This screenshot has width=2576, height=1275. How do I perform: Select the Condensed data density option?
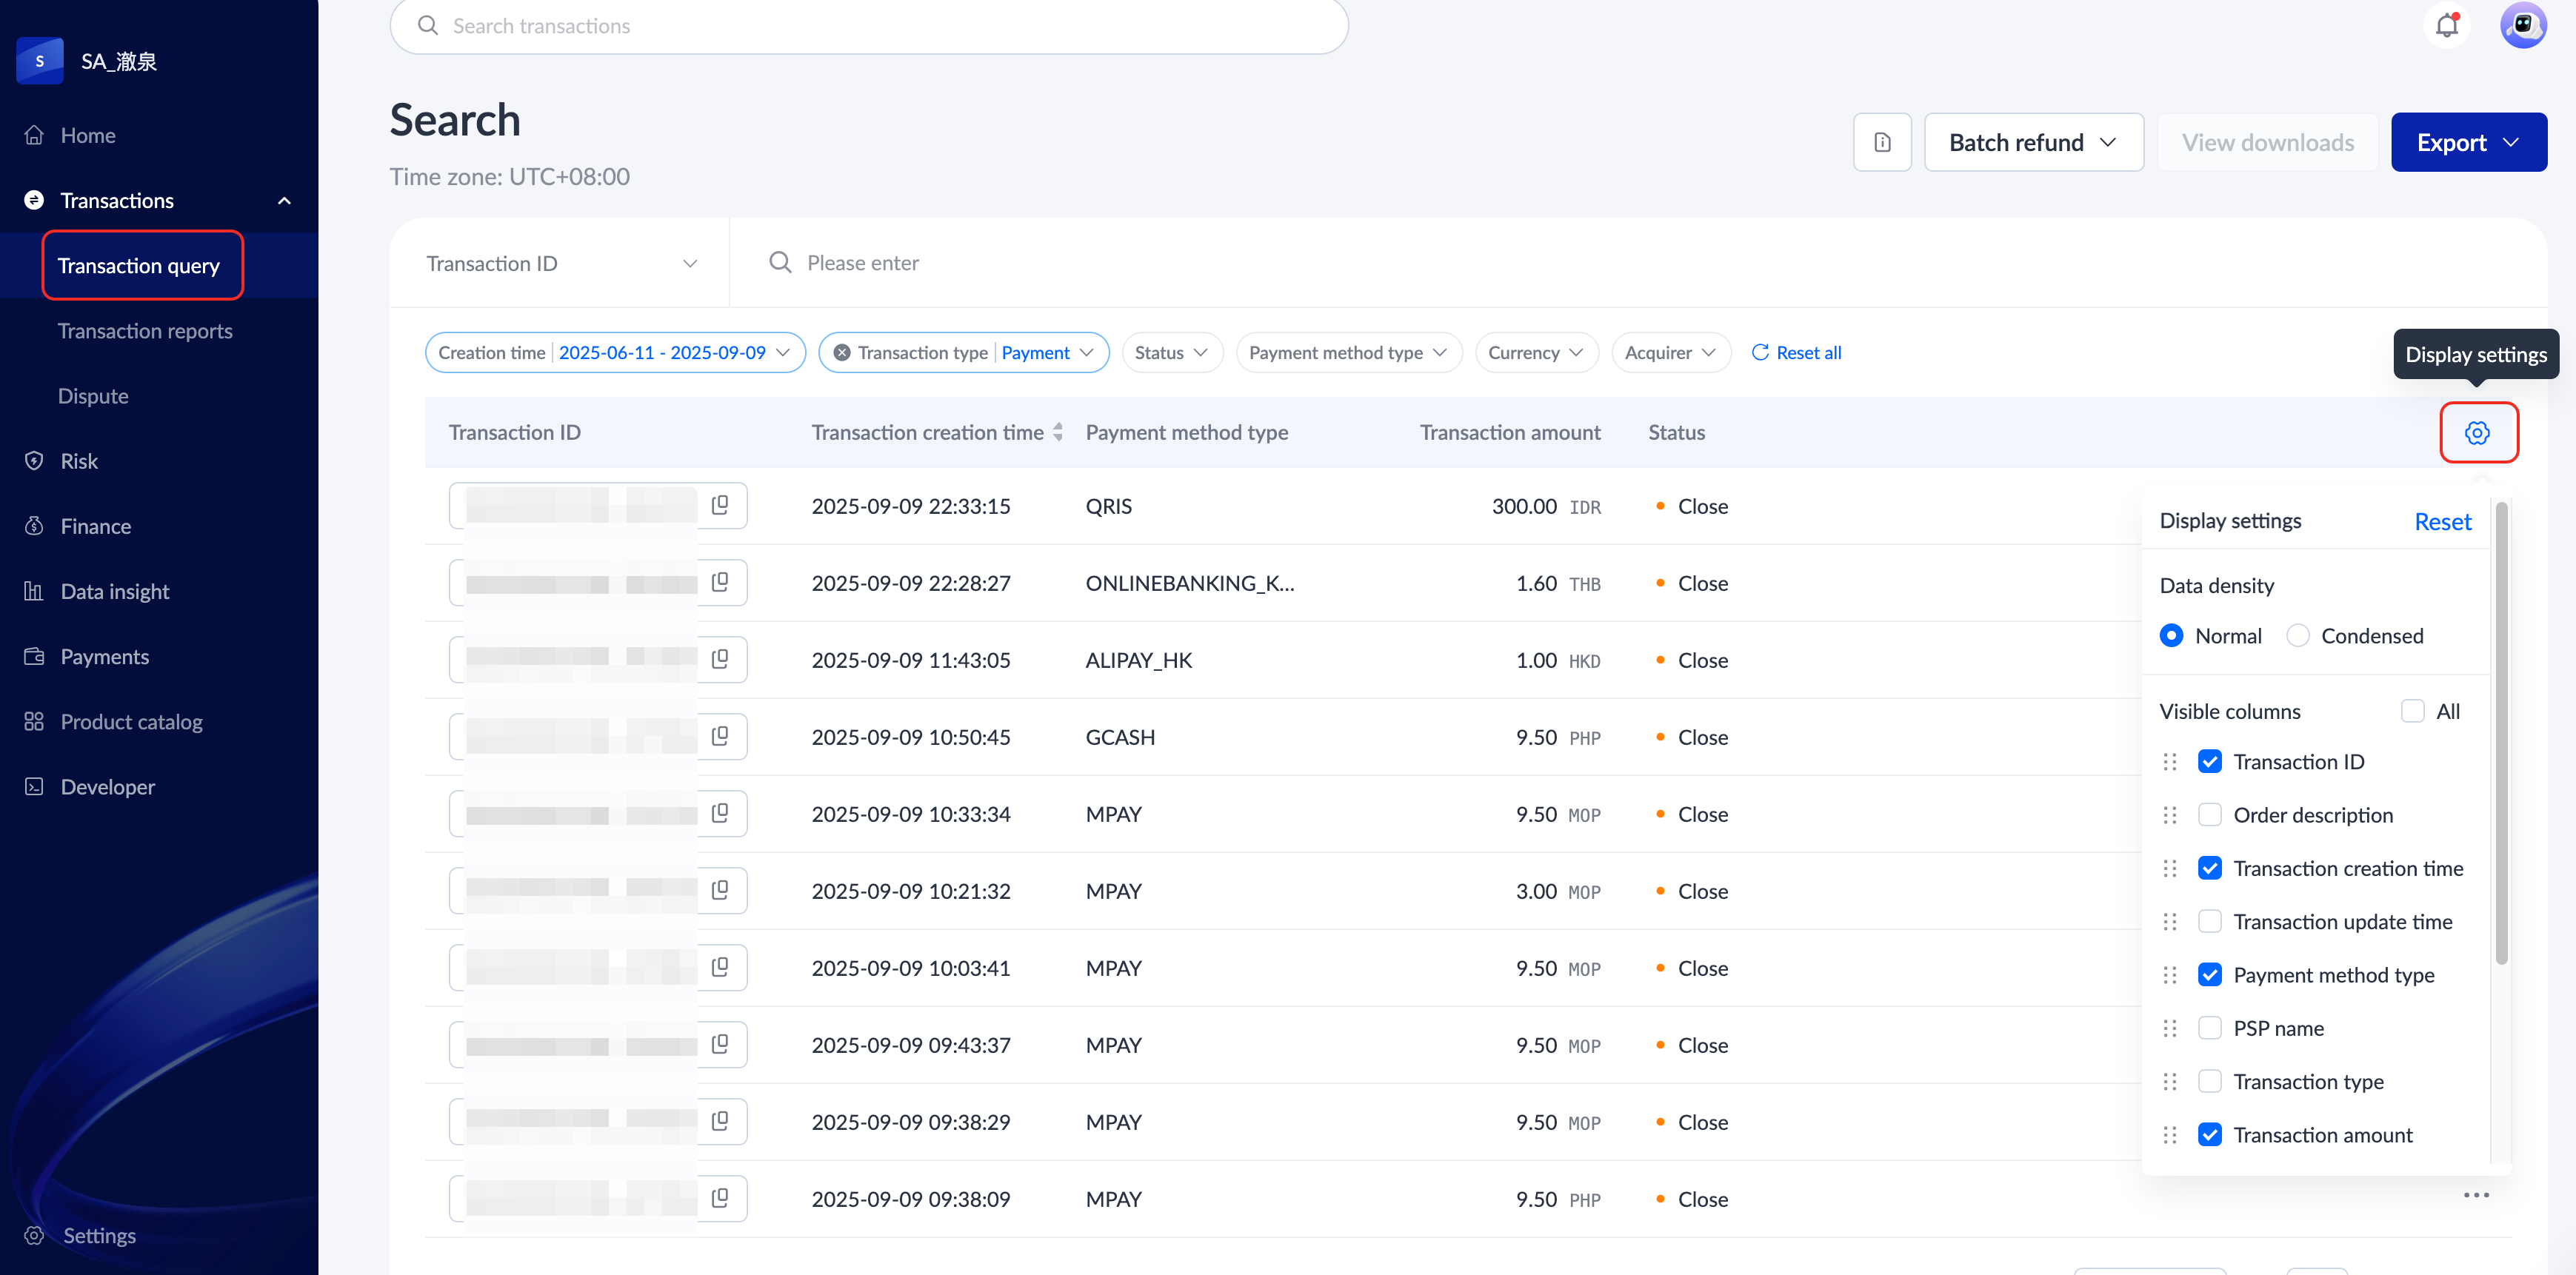point(2298,636)
